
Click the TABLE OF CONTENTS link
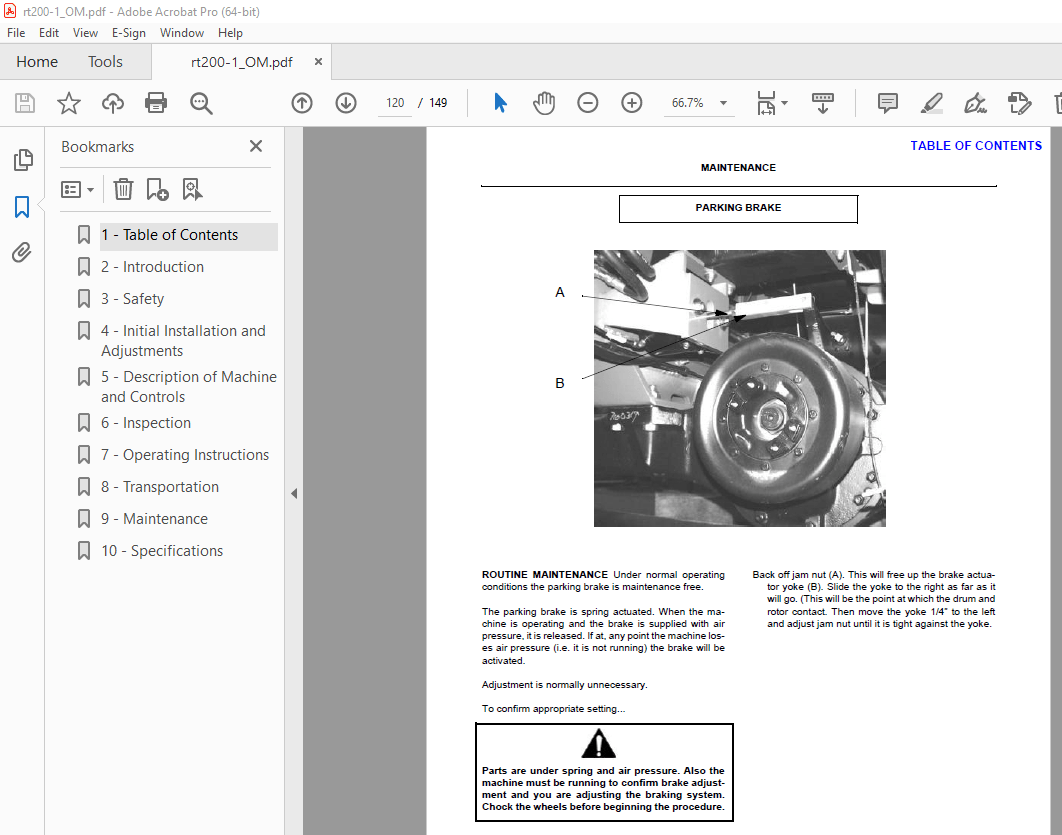976,145
